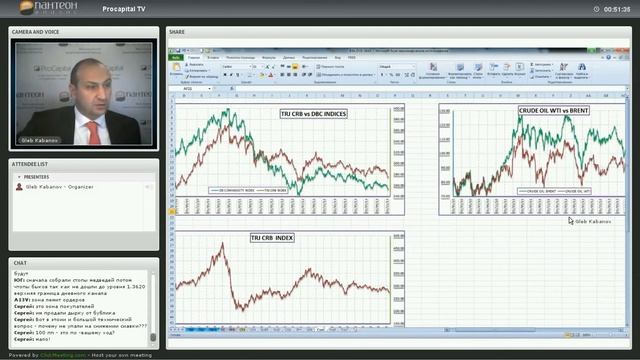
Task: Click the Merge and Center button
Action: click(x=346, y=75)
